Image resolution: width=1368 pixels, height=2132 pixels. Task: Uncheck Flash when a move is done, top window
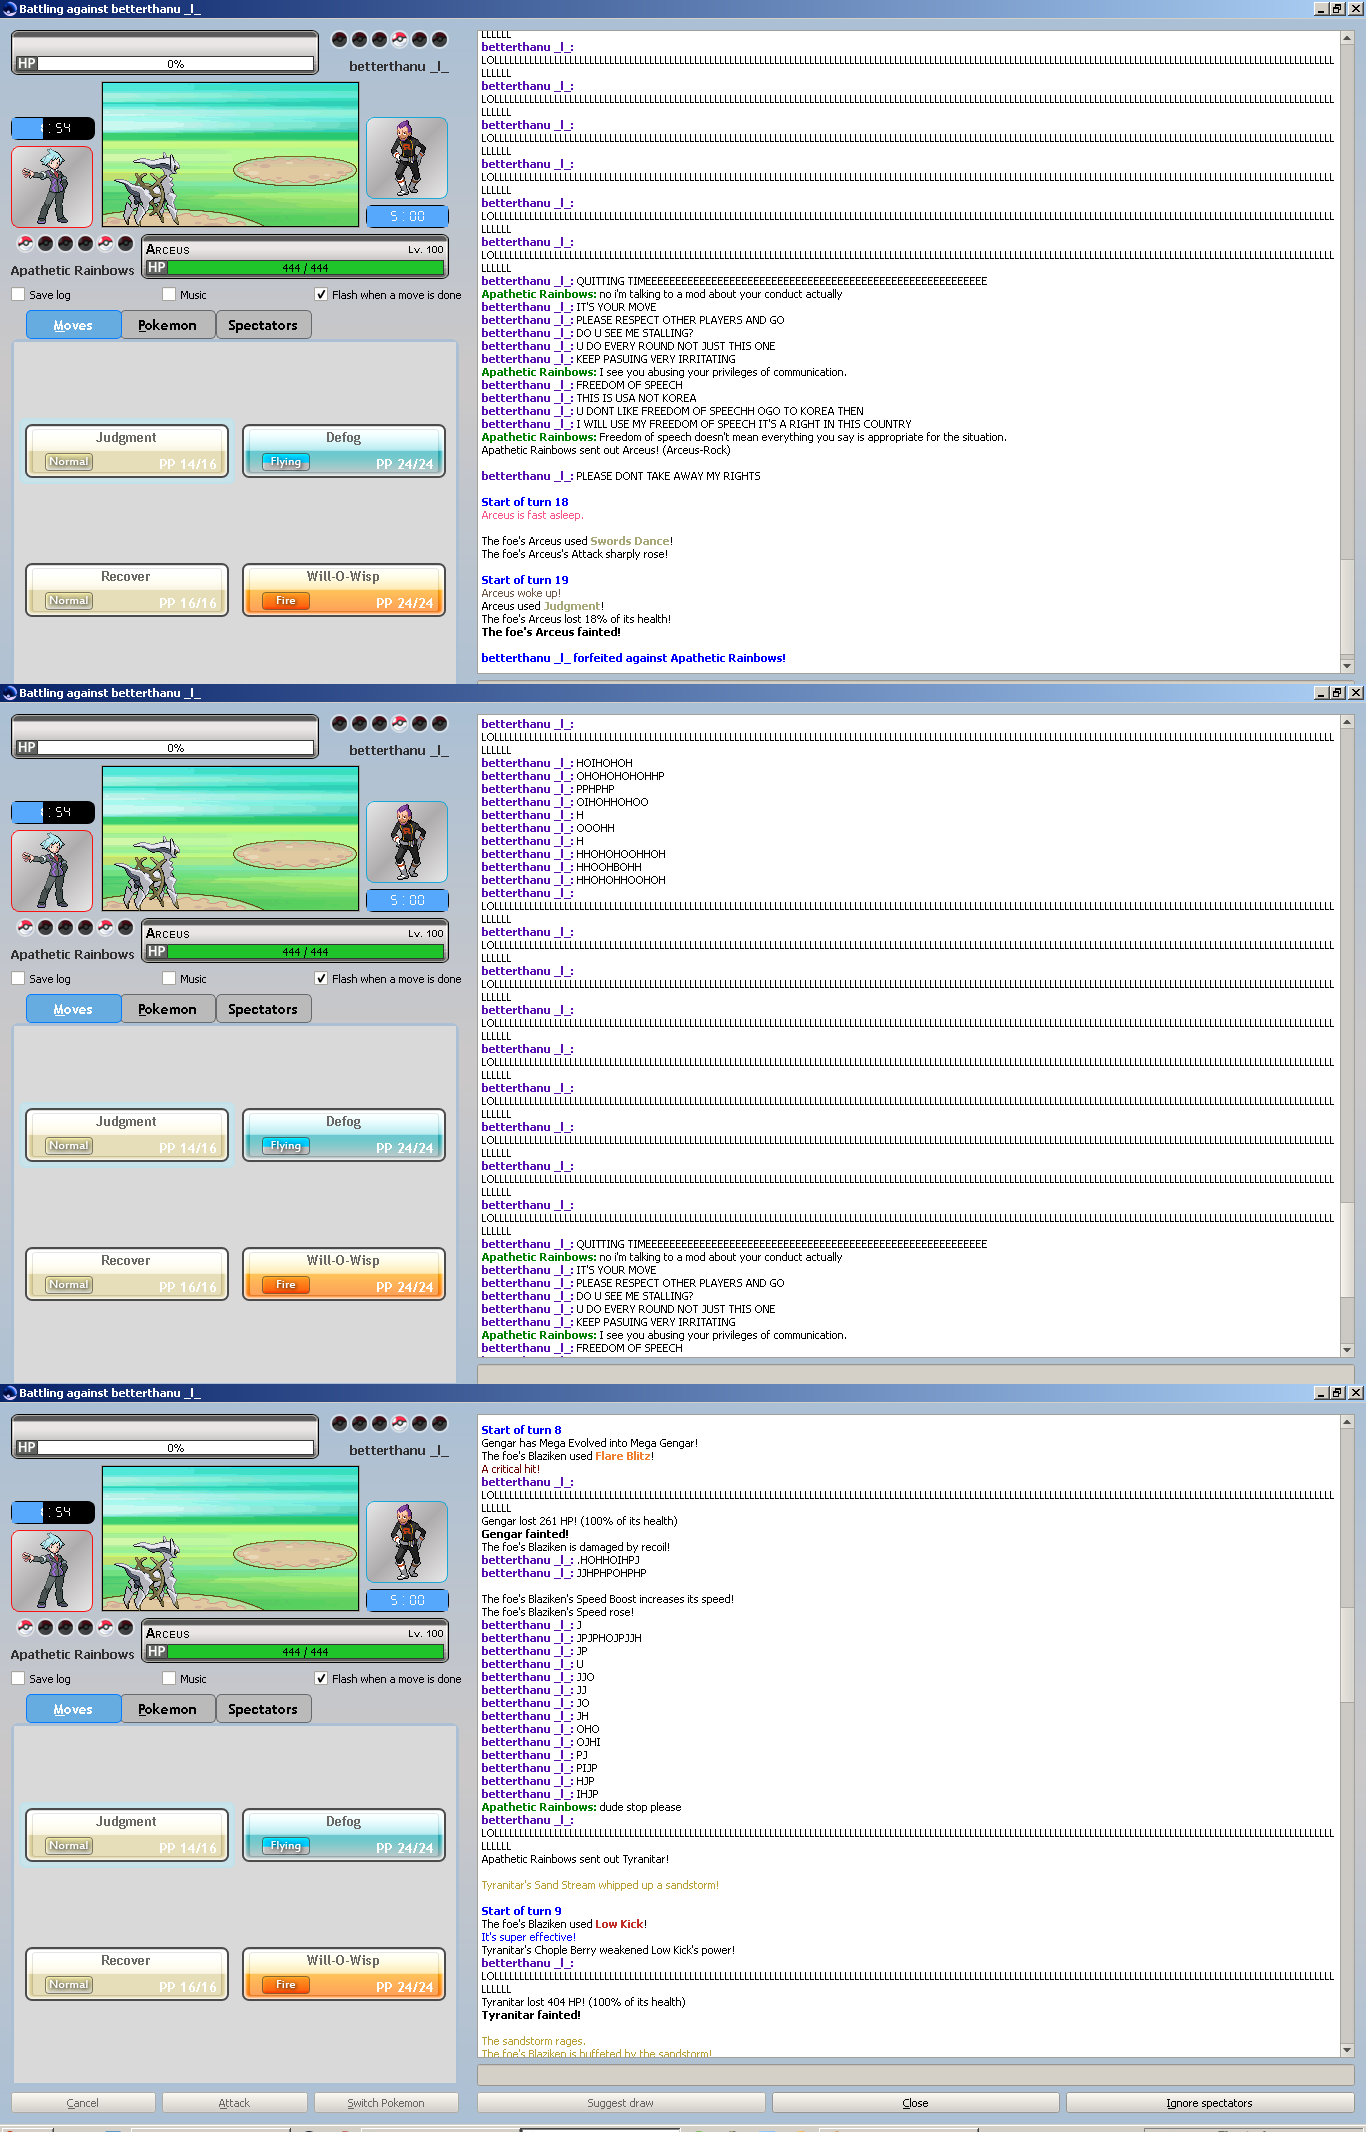point(321,295)
